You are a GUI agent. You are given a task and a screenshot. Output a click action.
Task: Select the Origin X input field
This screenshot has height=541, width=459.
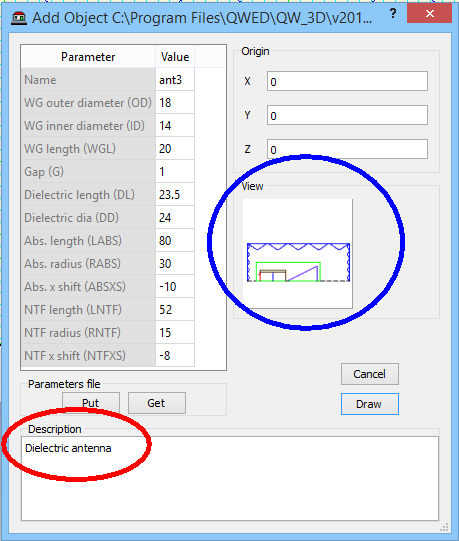tap(347, 81)
